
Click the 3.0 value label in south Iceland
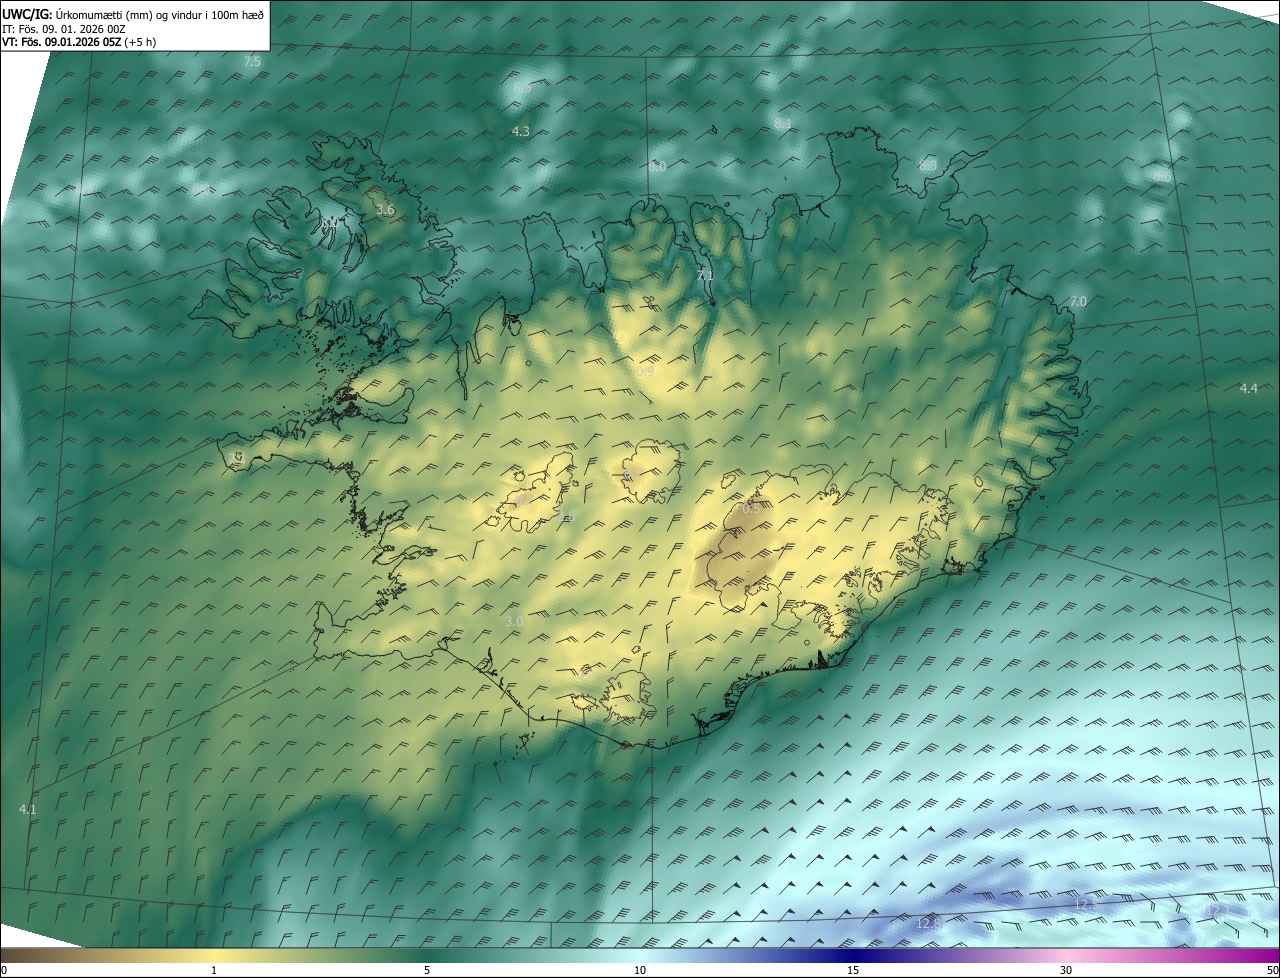(x=513, y=621)
